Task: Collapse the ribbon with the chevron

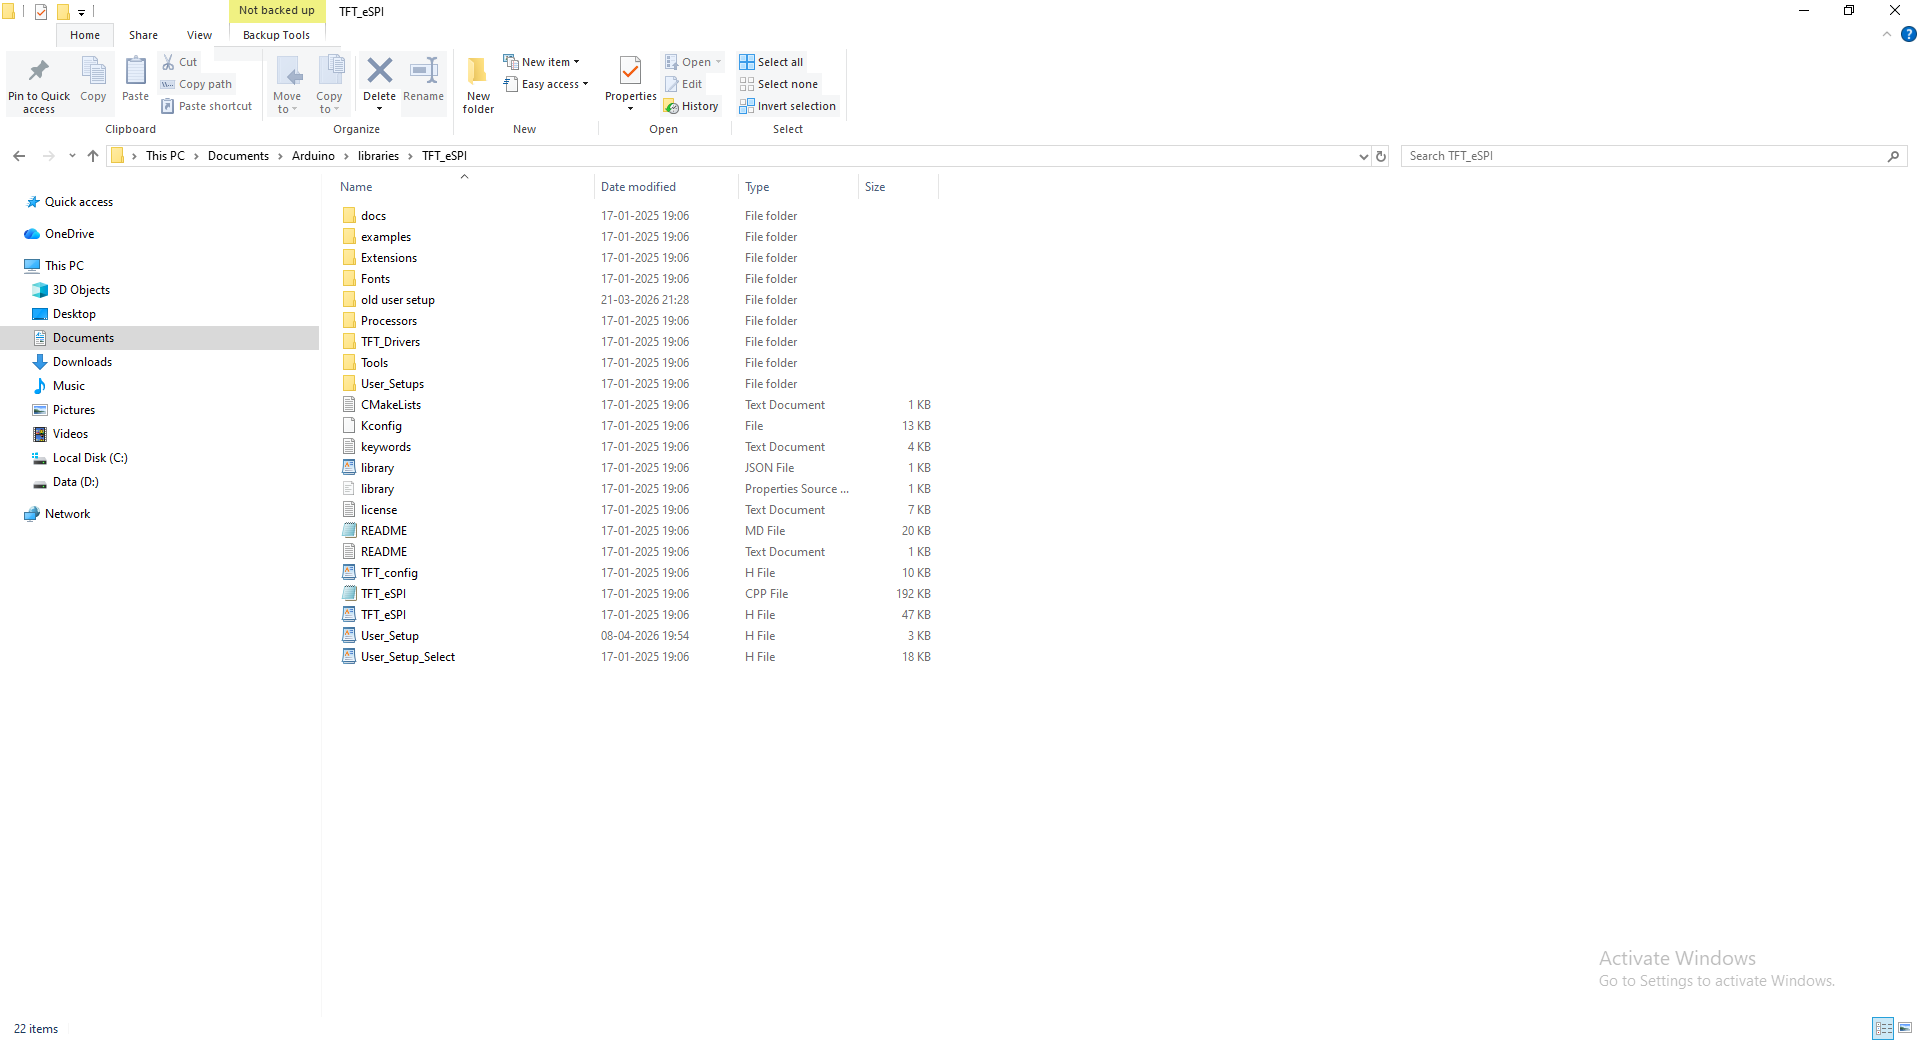Action: pos(1887,34)
